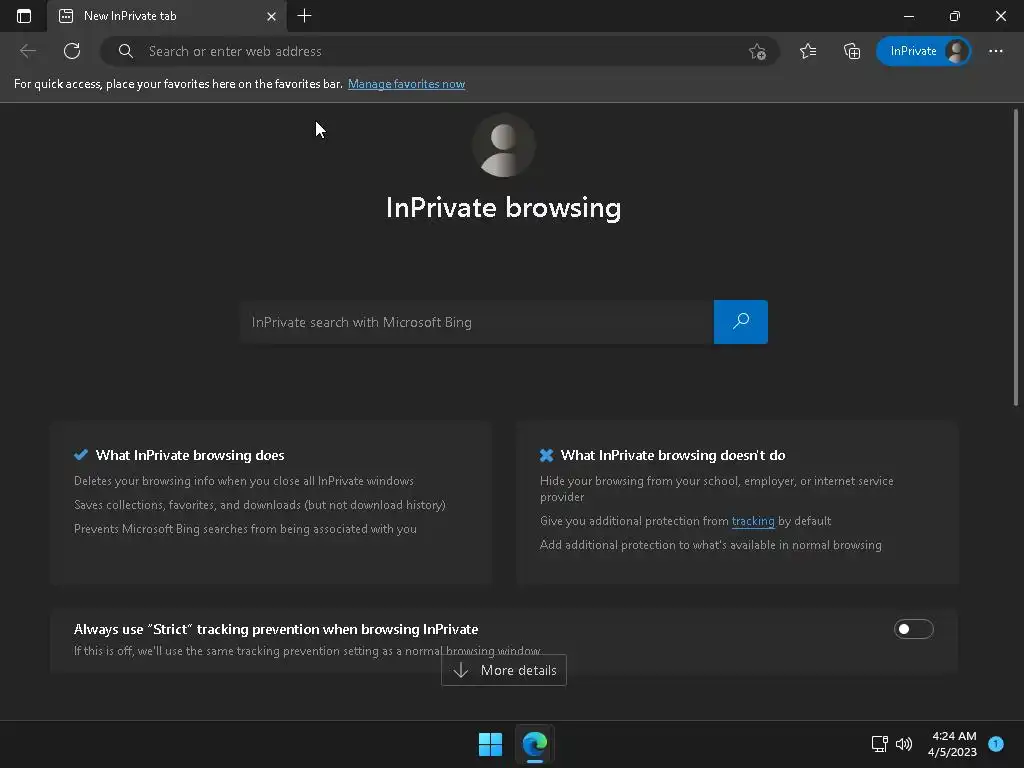Click the page vertical scrollbar

[x=1016, y=258]
